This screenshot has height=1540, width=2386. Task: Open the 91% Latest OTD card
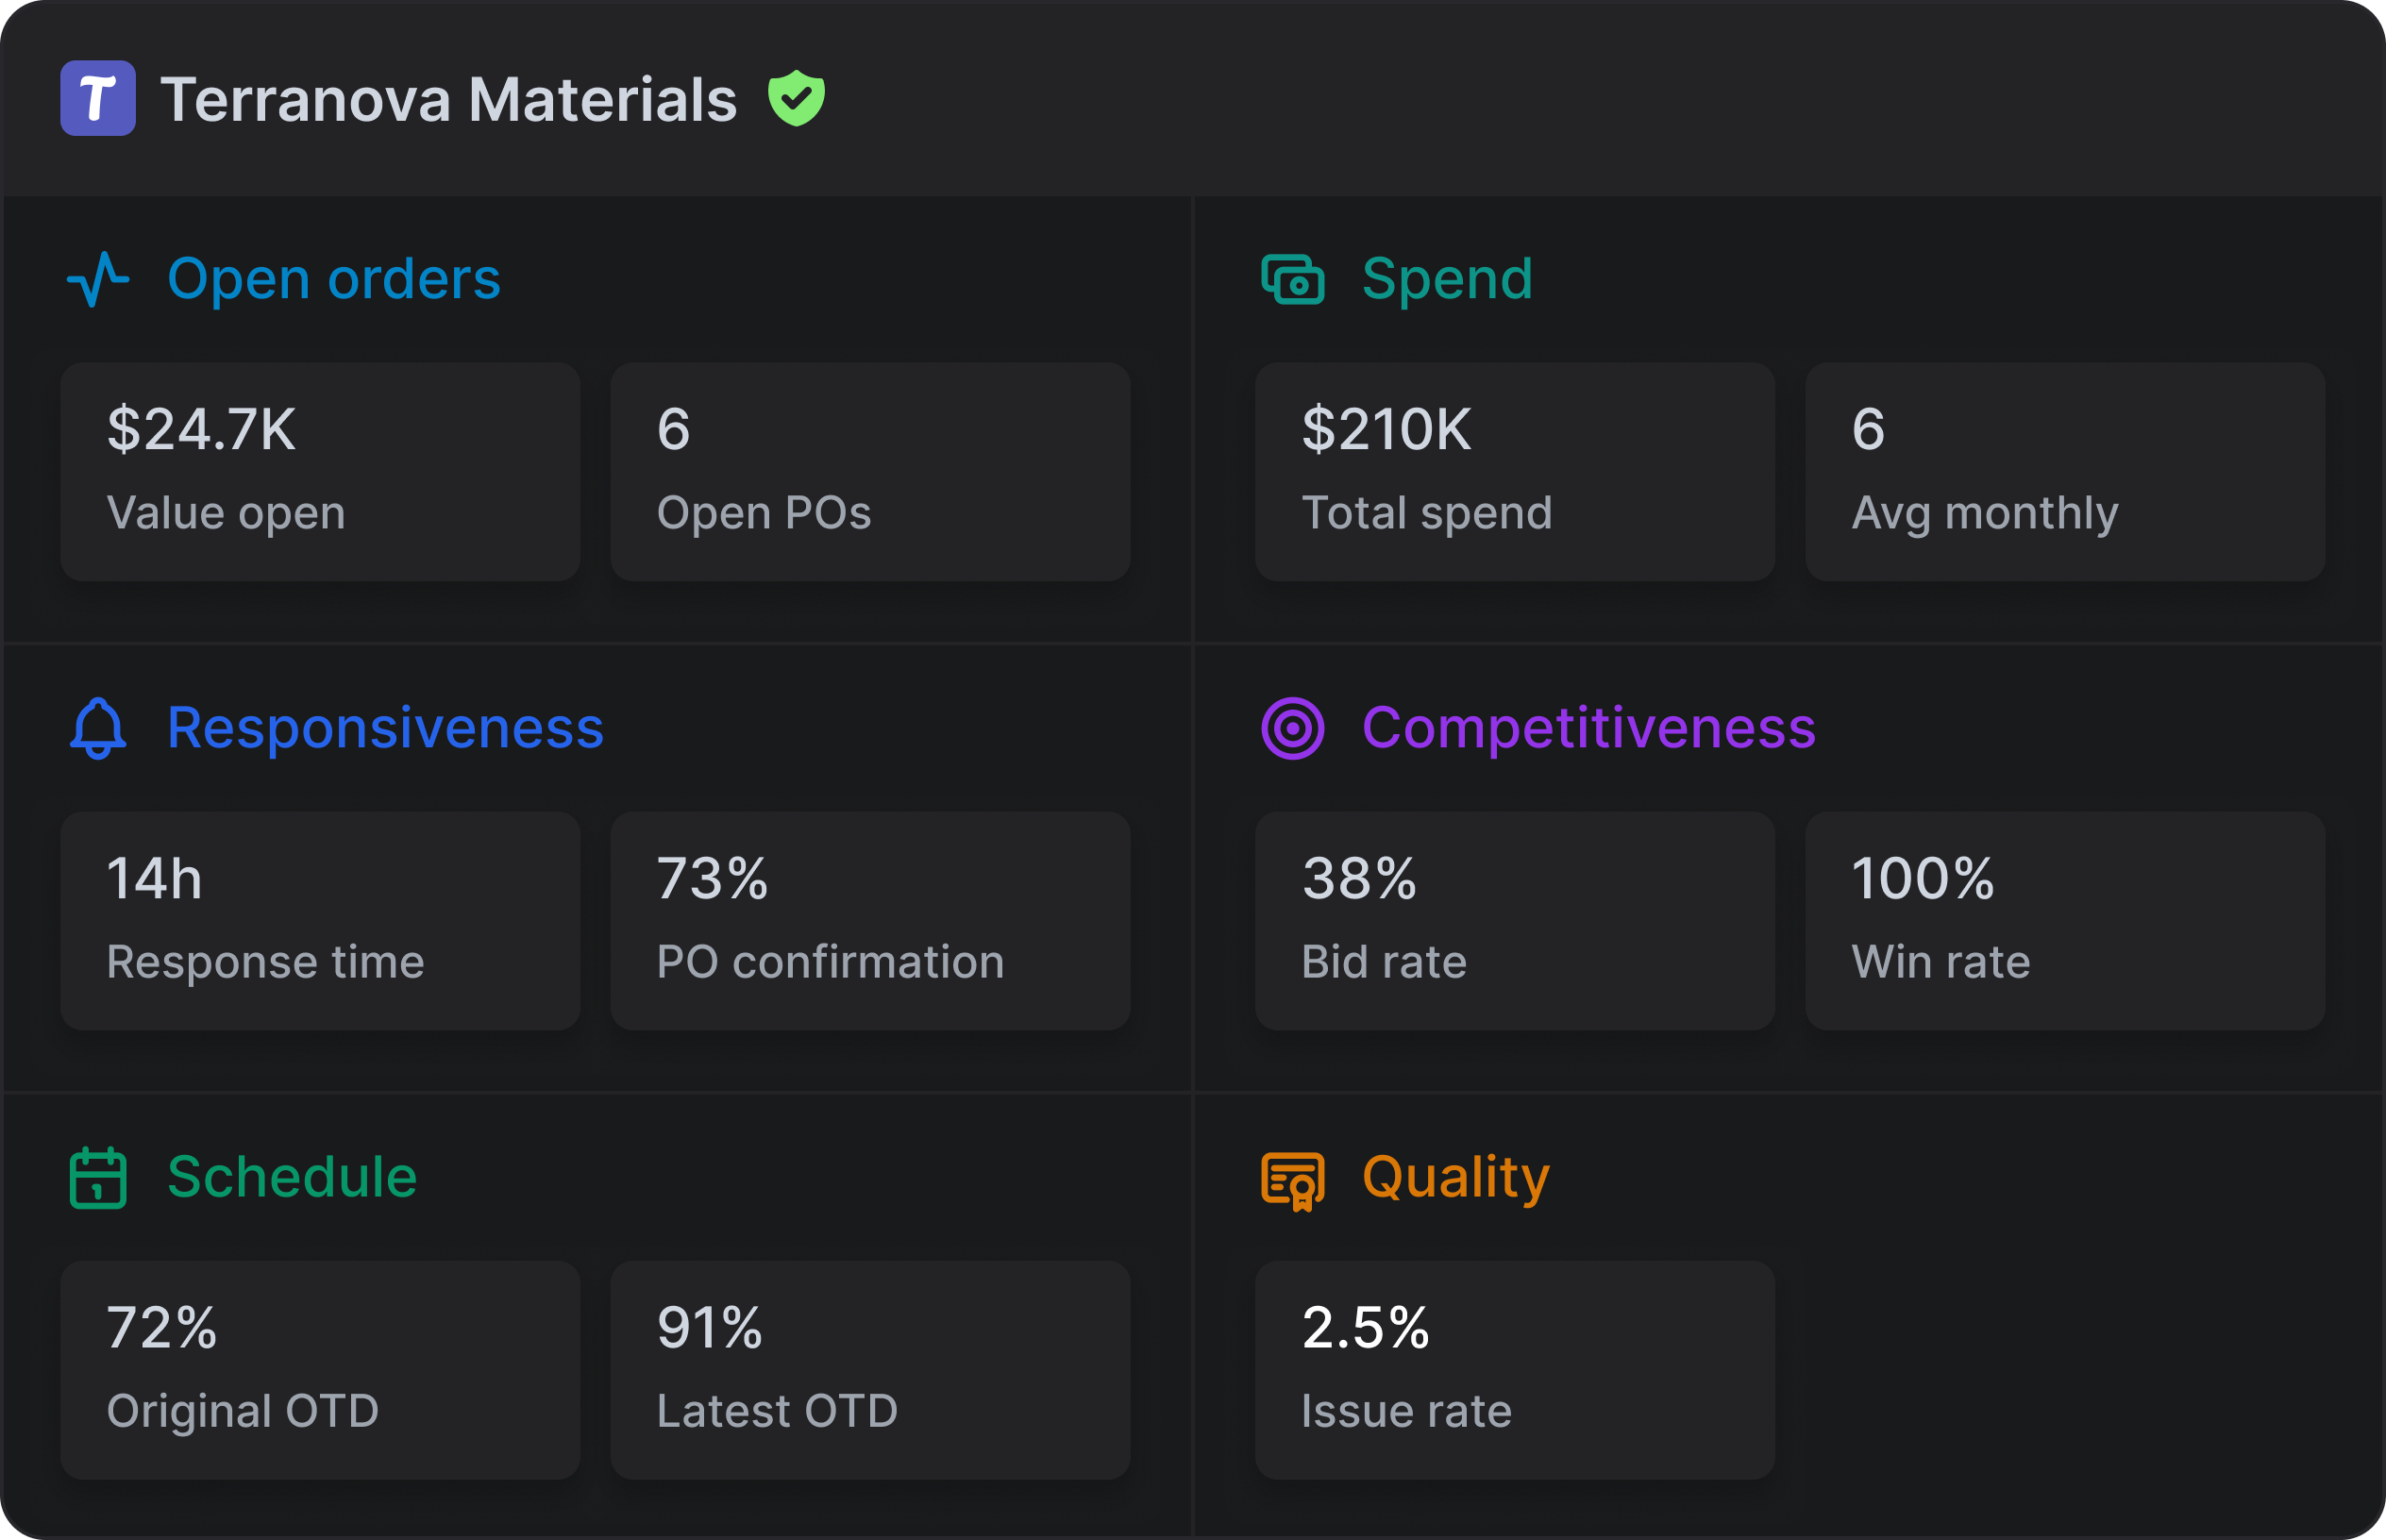[870, 1370]
